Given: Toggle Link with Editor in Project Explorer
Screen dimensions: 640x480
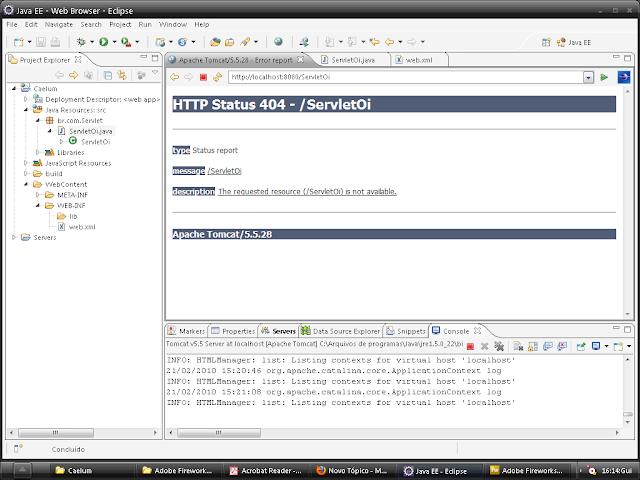Looking at the screenshot, I should point(121,75).
